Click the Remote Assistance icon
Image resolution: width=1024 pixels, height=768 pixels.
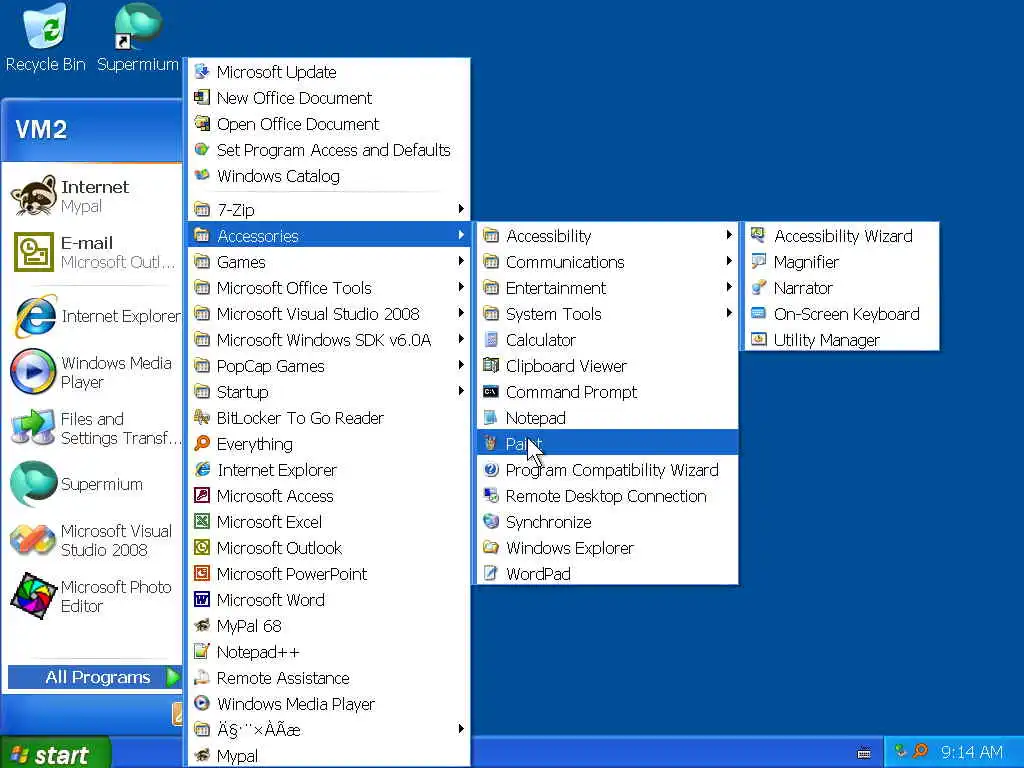coord(202,677)
